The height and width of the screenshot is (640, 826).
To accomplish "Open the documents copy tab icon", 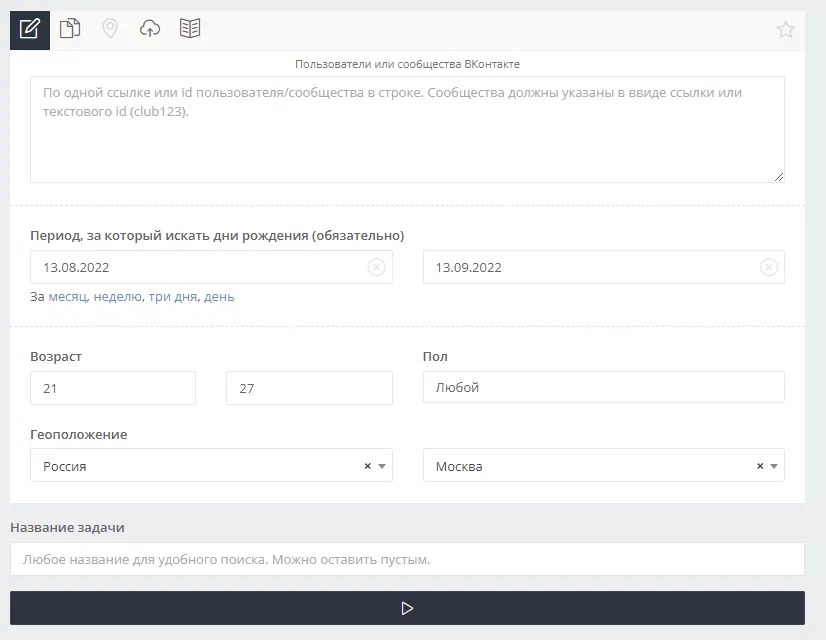I will (70, 29).
